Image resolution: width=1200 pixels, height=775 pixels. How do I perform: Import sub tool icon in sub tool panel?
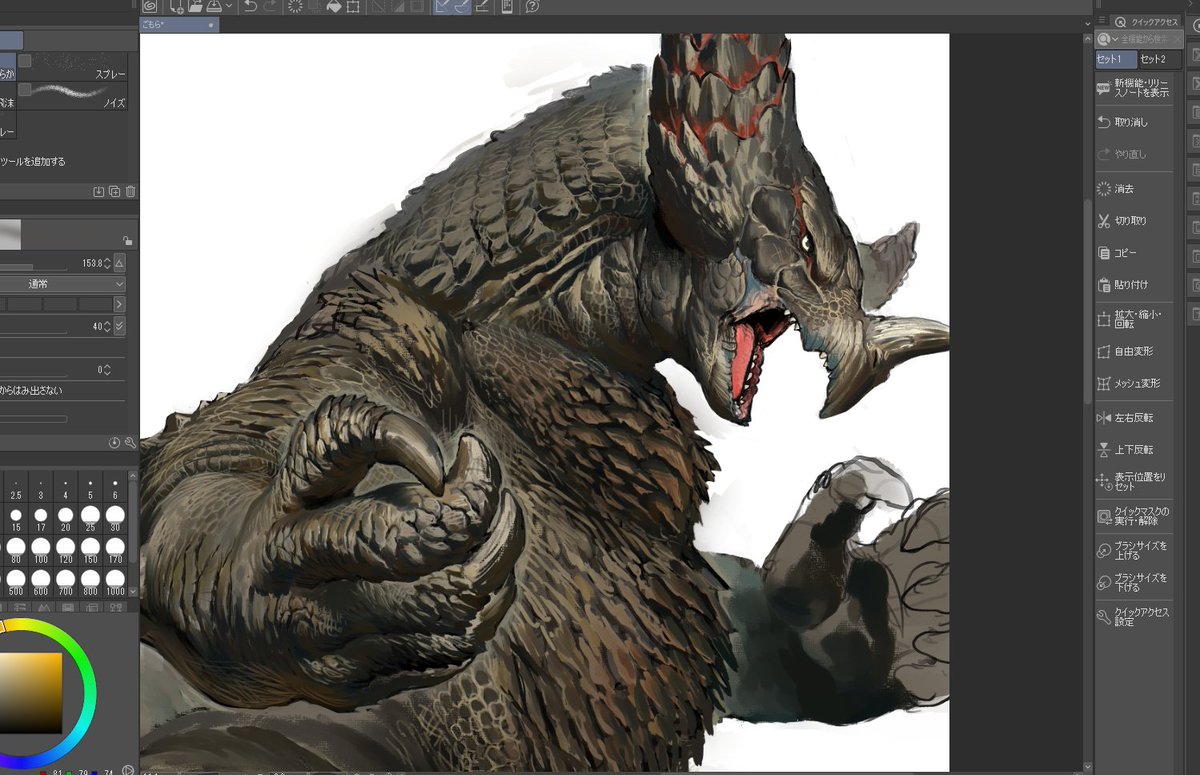click(98, 191)
